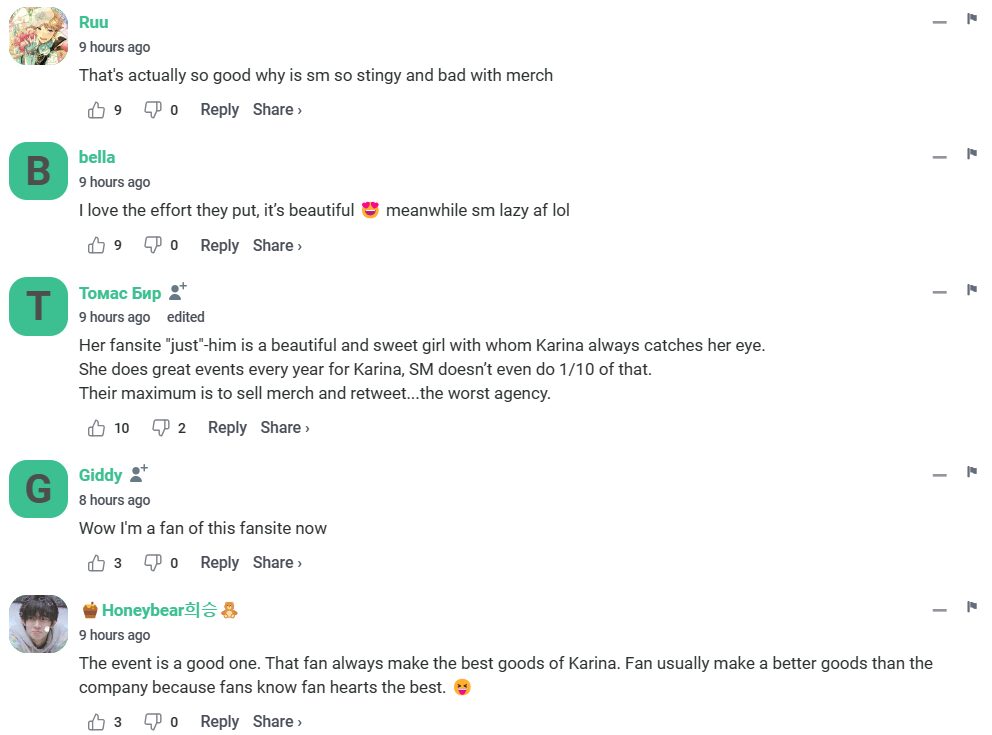Thumbs down Giddy's comment
992x735 pixels.
pyautogui.click(x=153, y=563)
